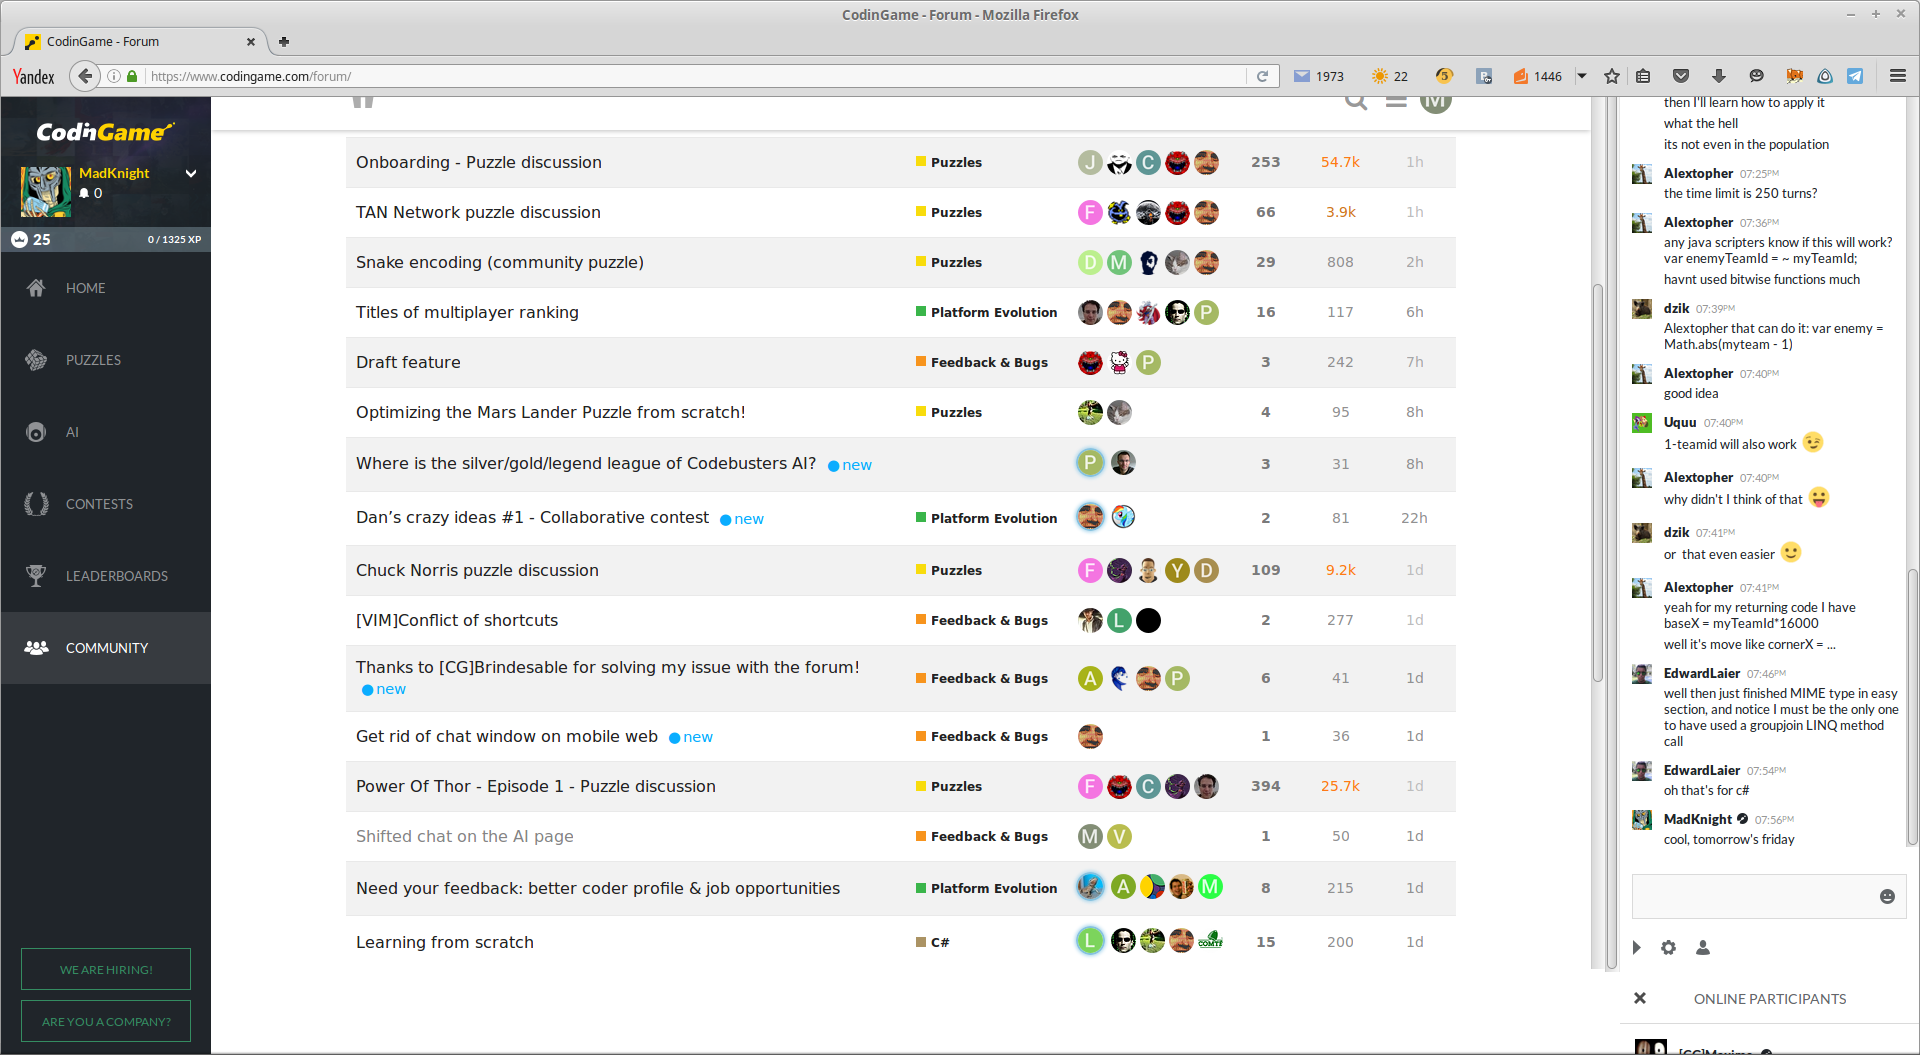
Task: Open chat settings gear icon
Action: coord(1668,948)
